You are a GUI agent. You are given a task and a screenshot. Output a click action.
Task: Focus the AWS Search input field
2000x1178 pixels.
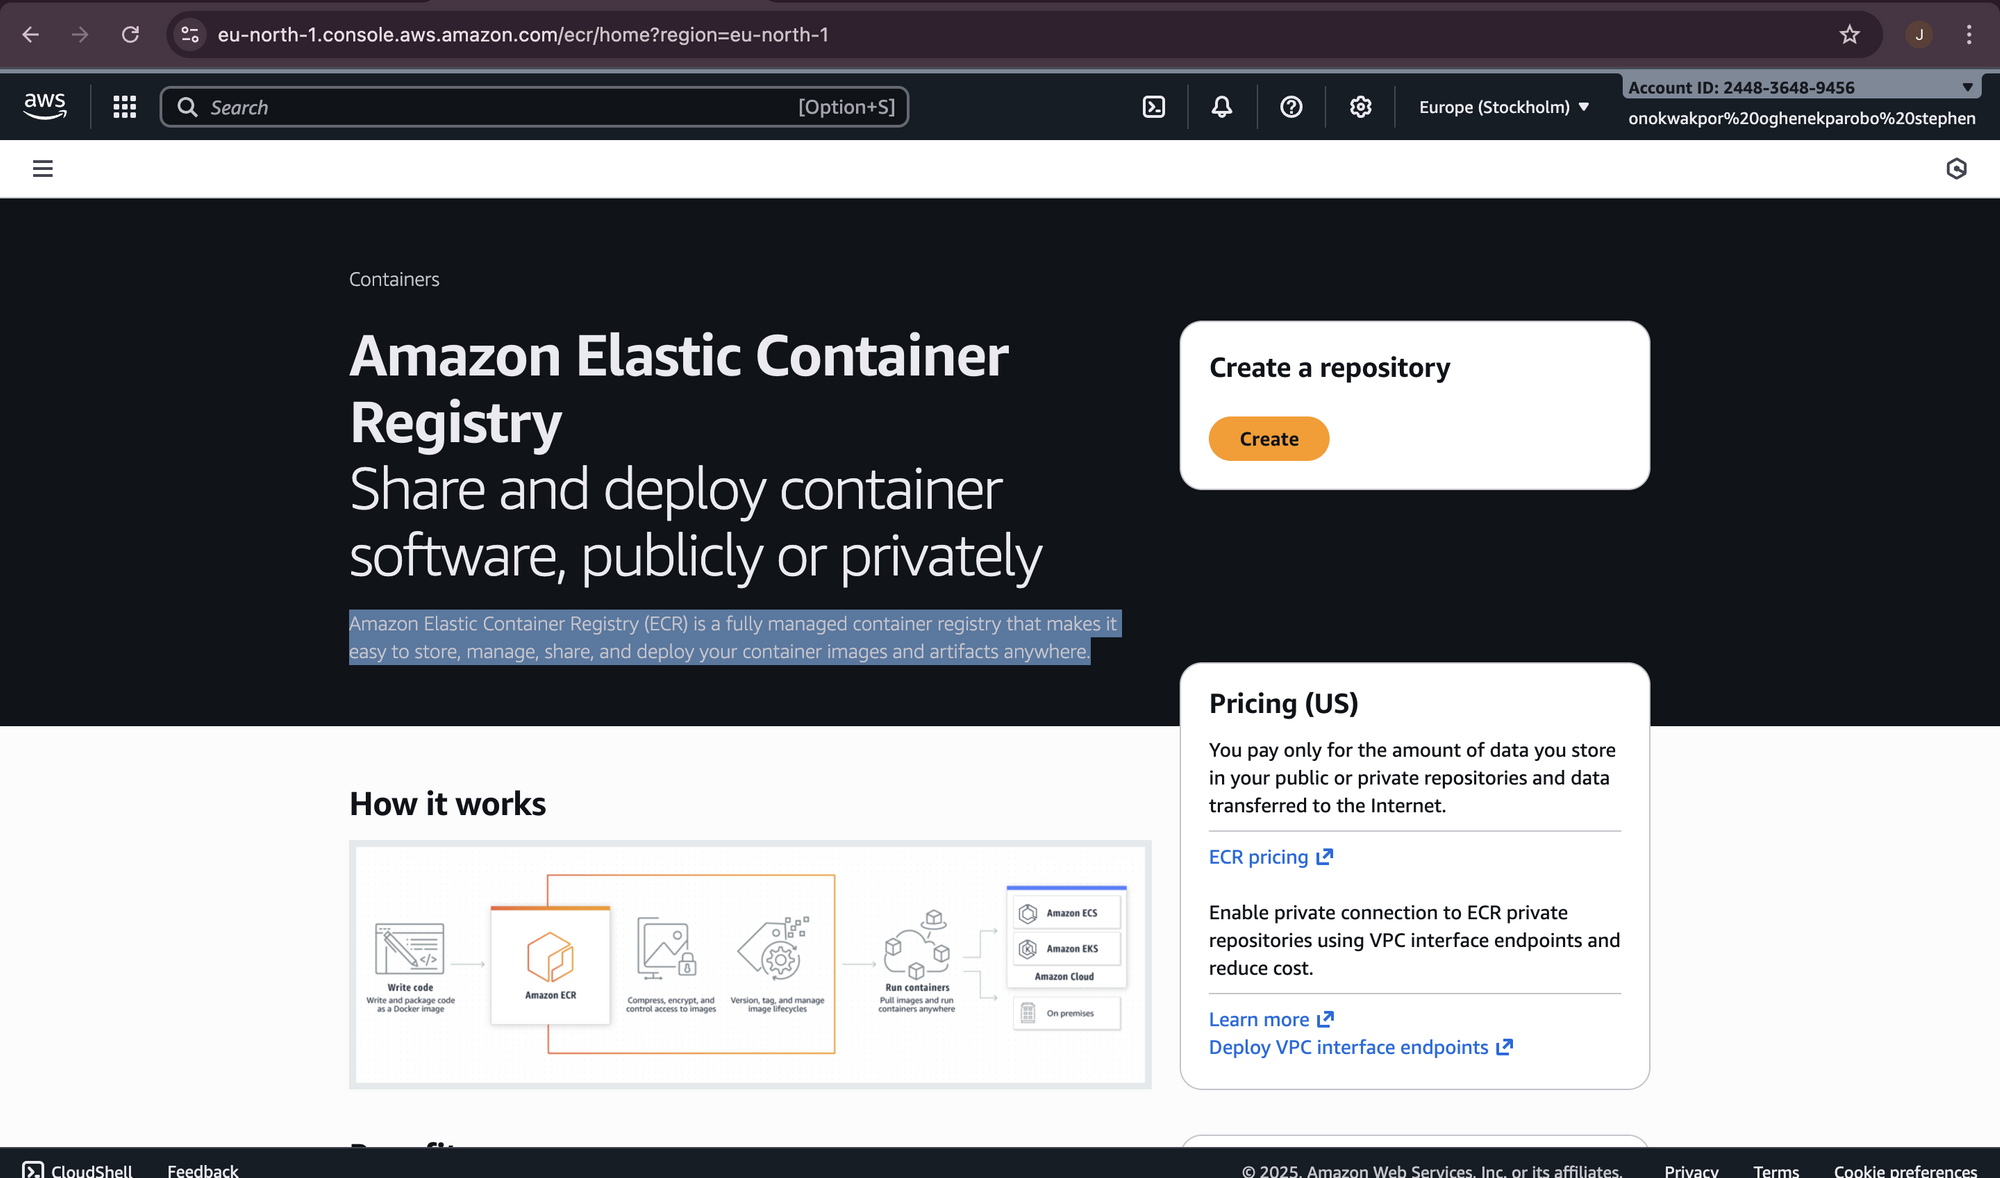click(500, 107)
